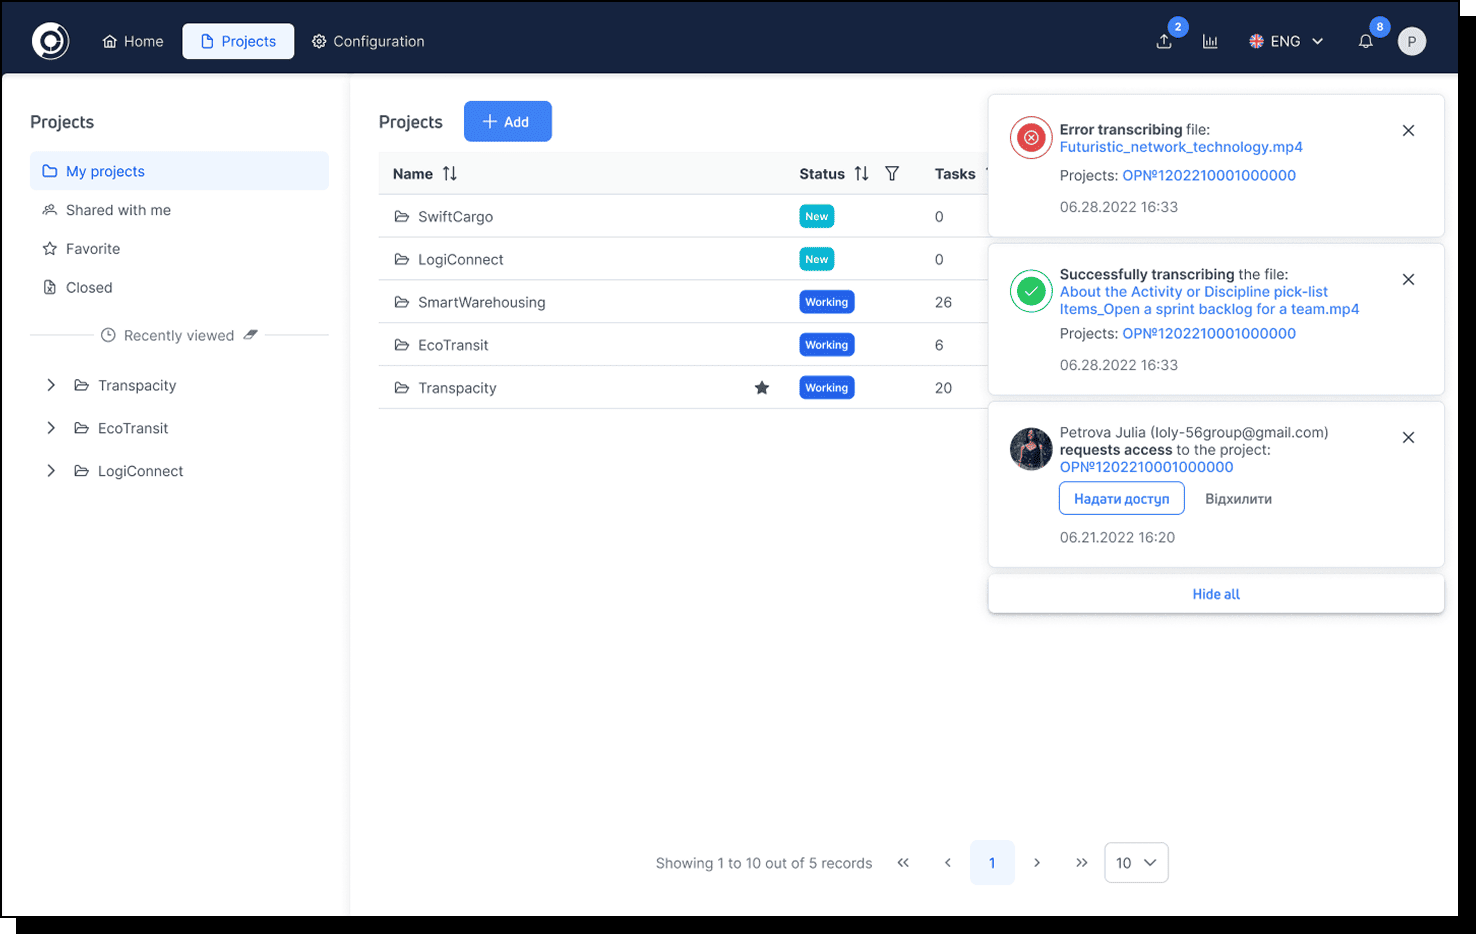Sort by Status column arrows
Viewport: 1476px width, 934px height.
point(861,174)
